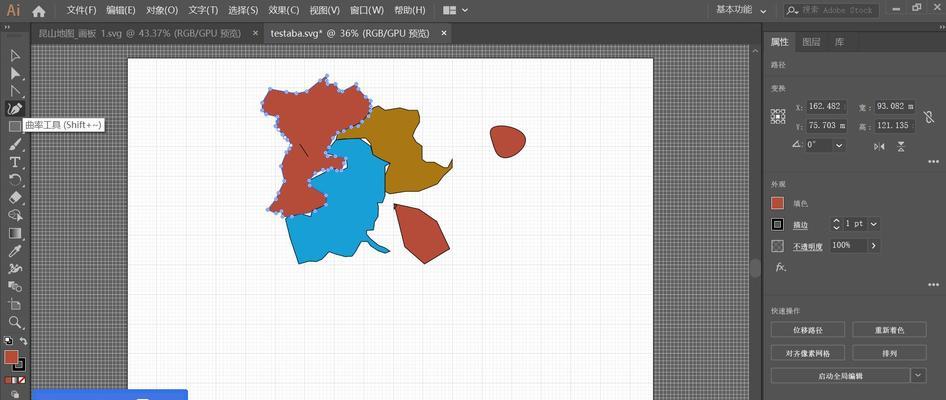Click the 排列 button

coord(889,353)
